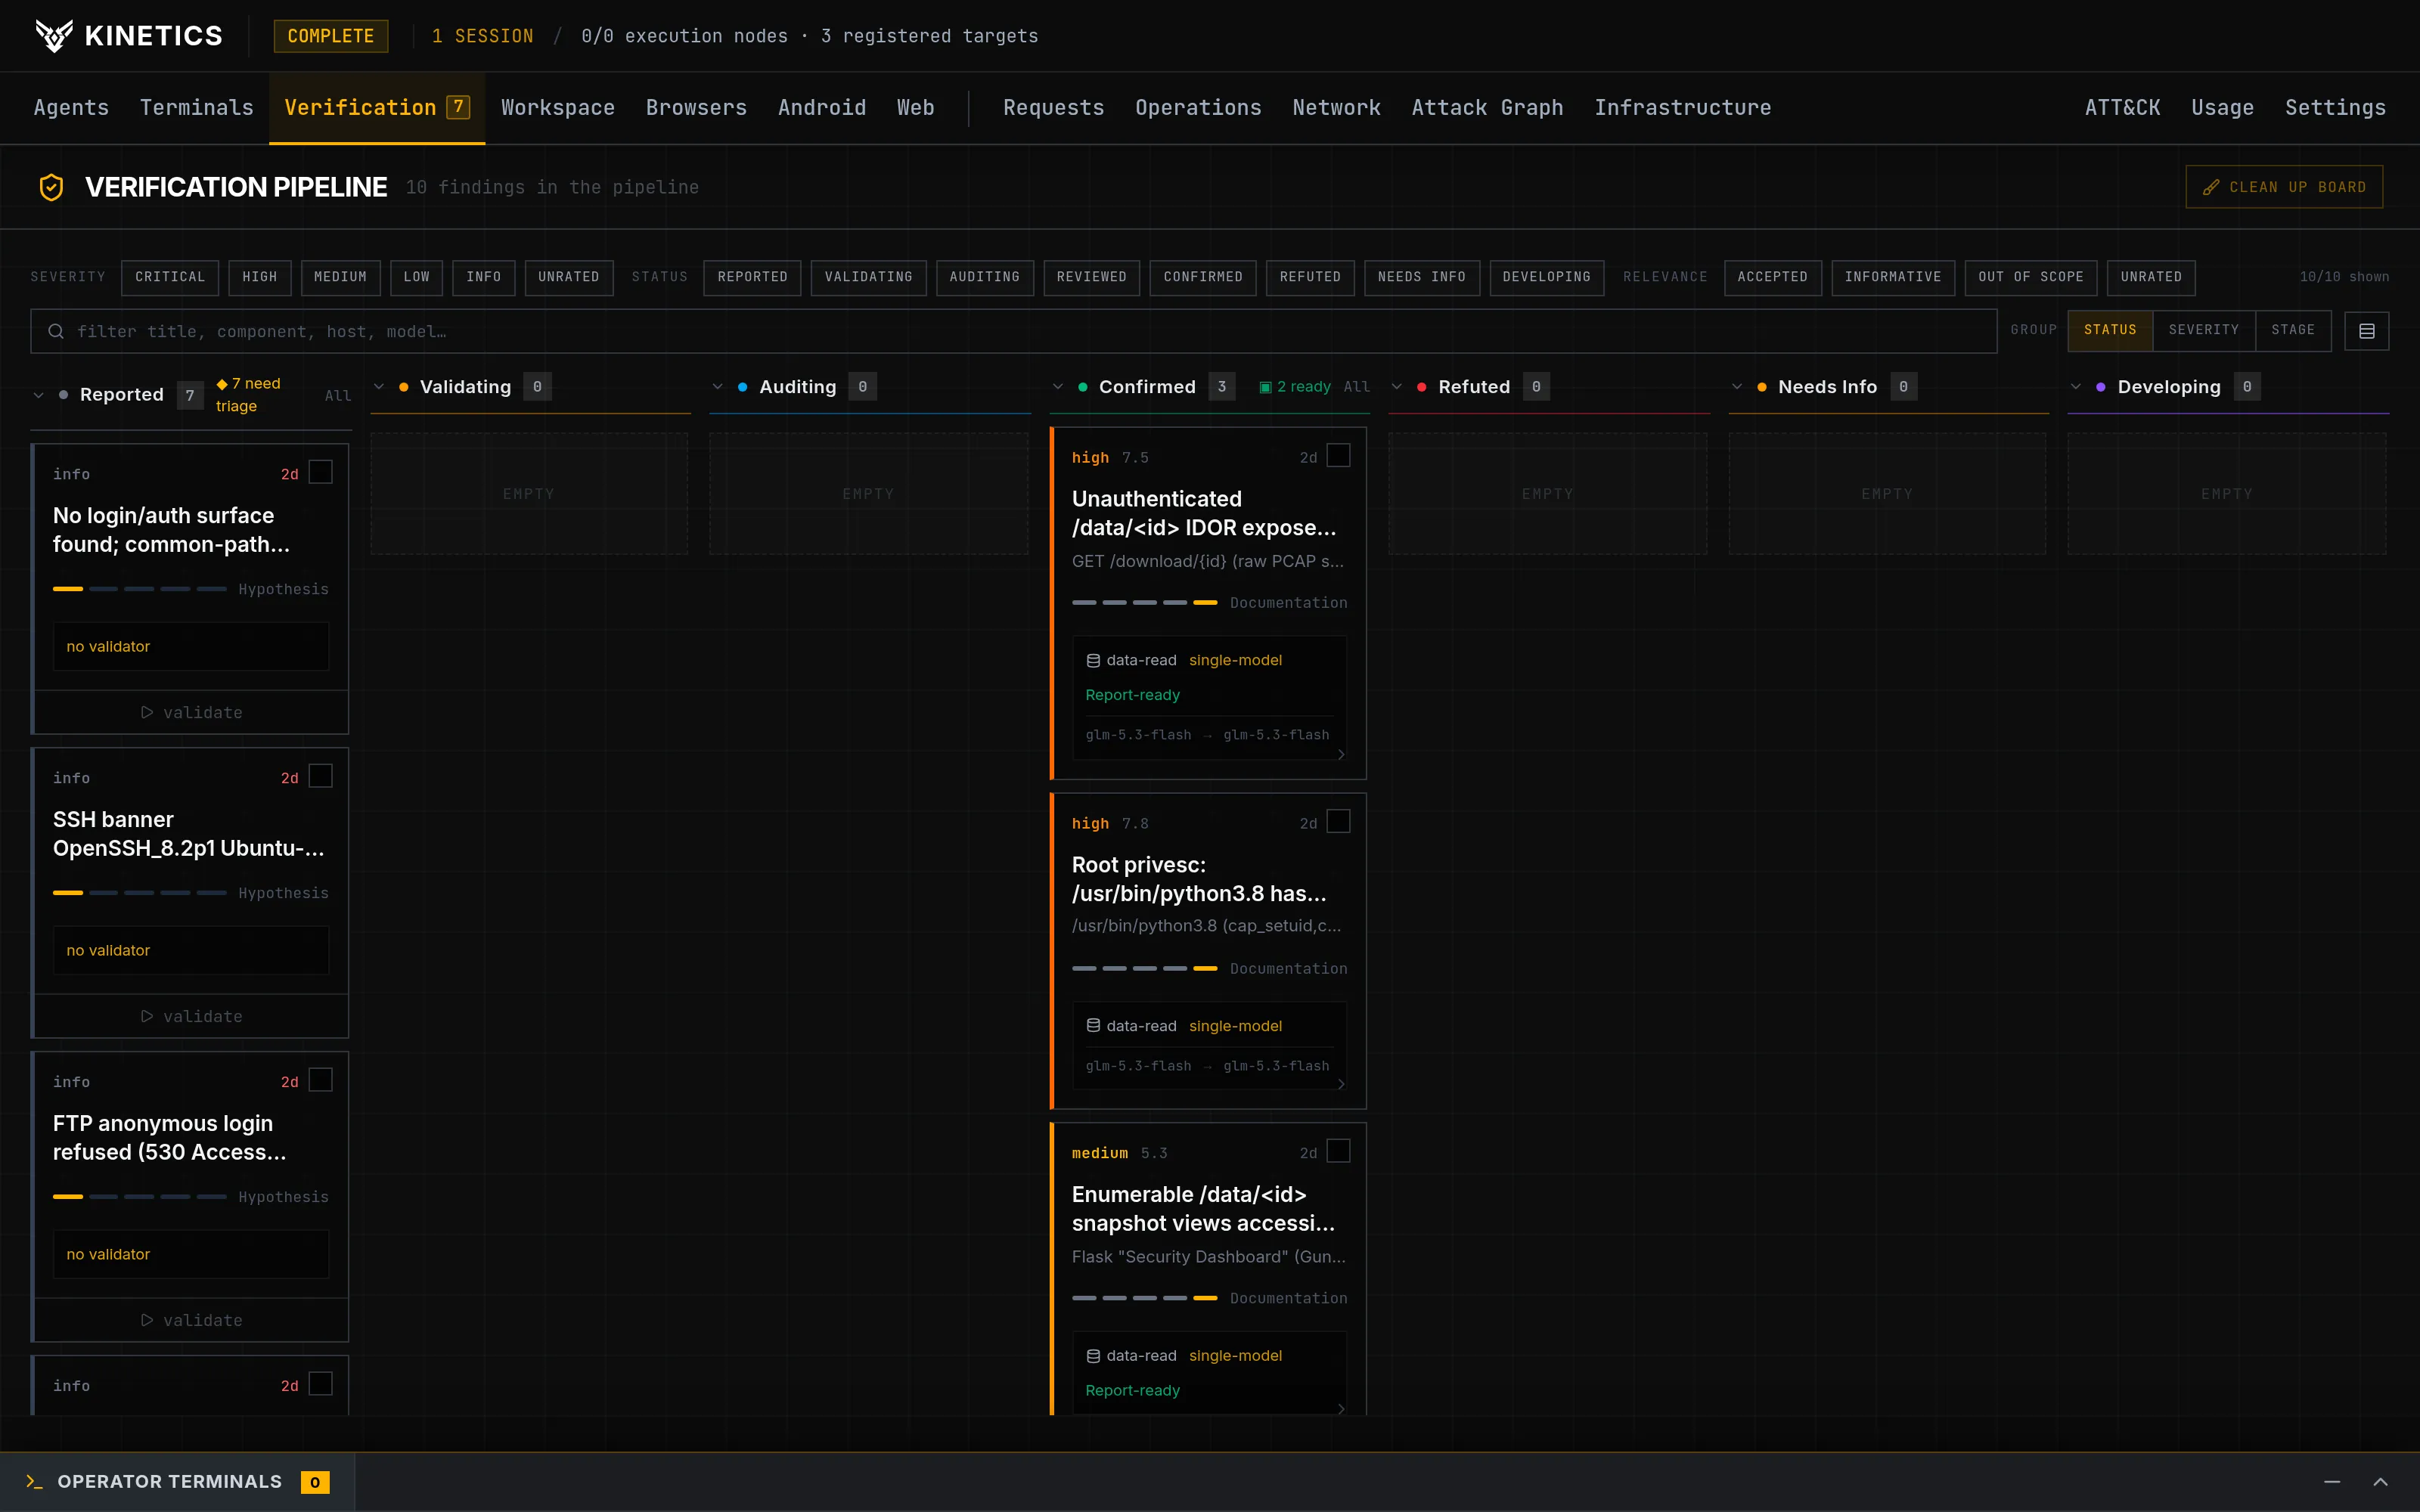Filter findings by CRITICAL severity

169,277
